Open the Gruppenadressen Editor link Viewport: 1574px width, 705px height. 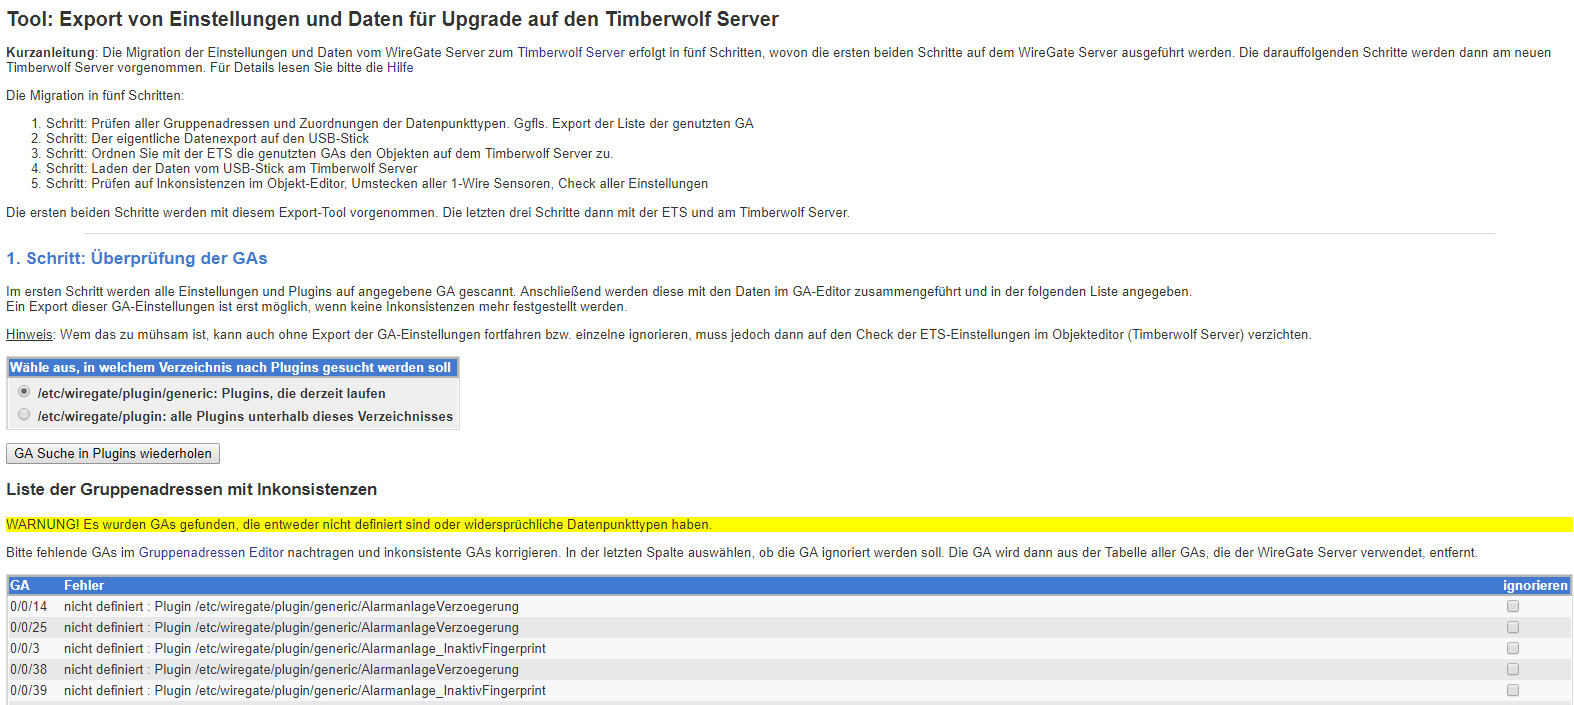click(x=211, y=553)
